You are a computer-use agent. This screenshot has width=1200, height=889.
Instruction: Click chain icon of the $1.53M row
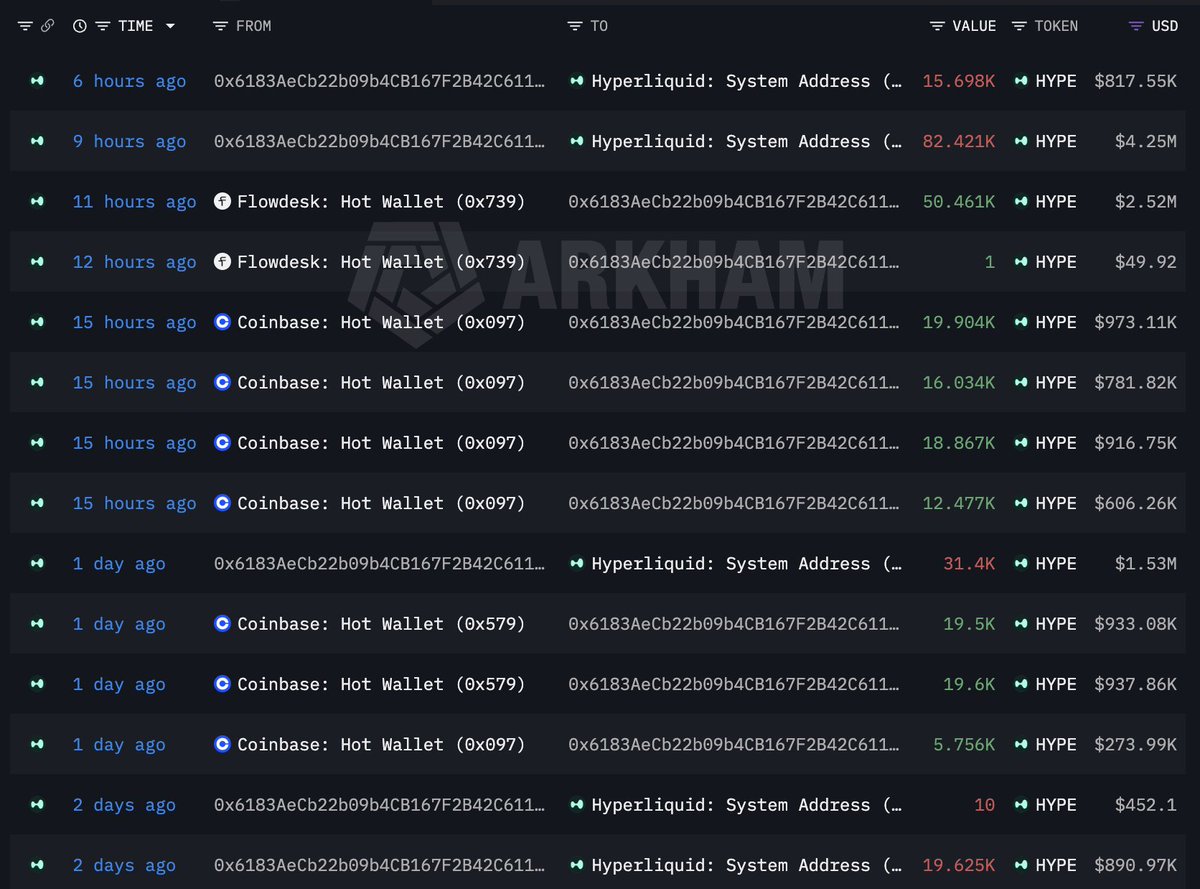[x=37, y=563]
